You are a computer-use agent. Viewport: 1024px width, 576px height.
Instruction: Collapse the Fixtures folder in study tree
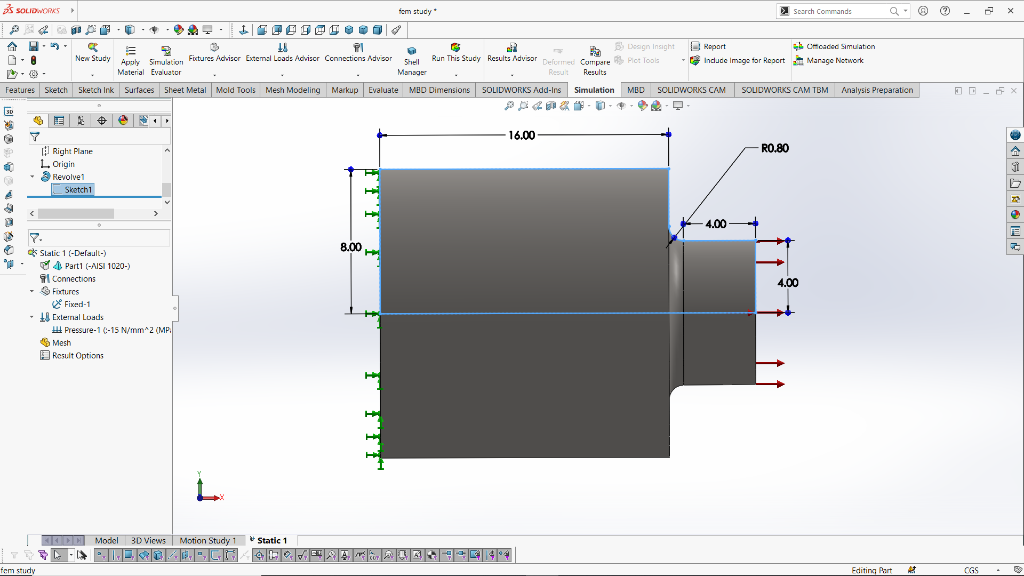[32, 291]
